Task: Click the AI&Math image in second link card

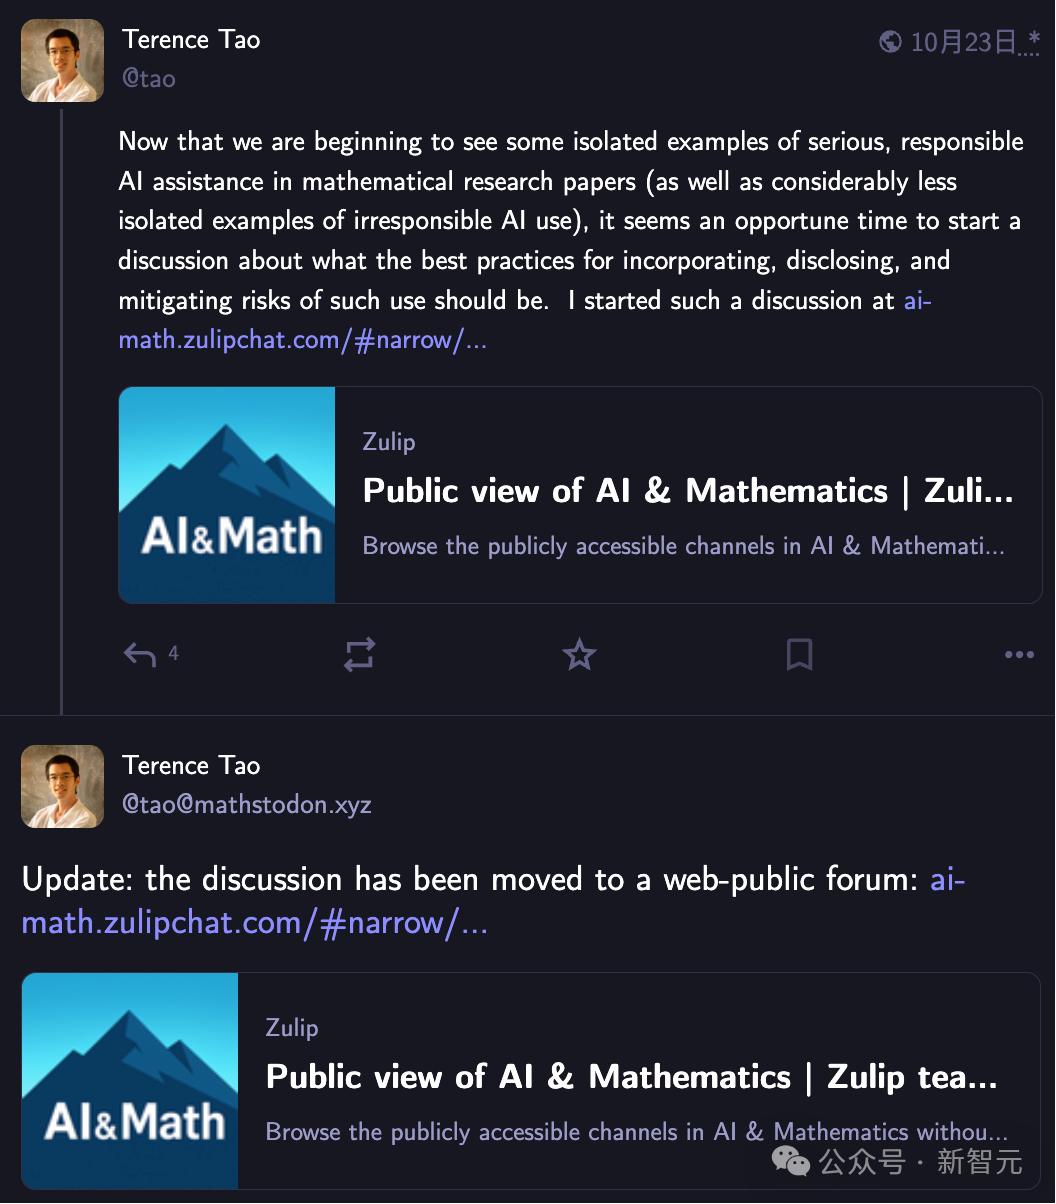Action: 130,1081
